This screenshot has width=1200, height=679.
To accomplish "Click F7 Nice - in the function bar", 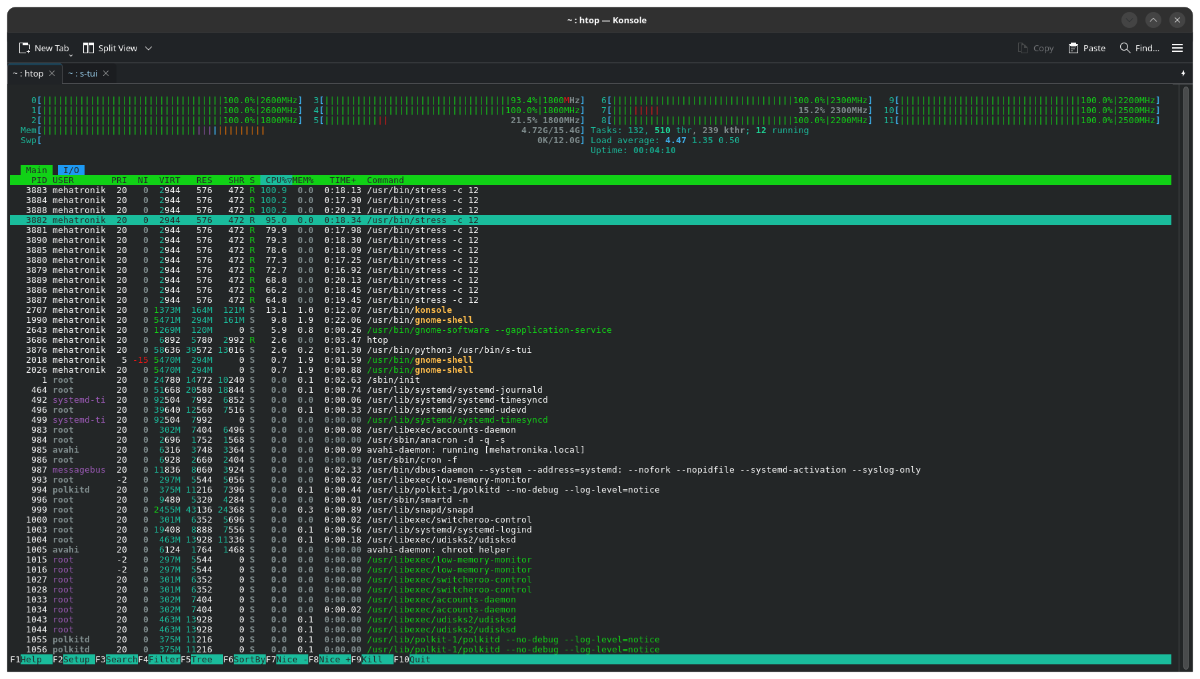I will click(285, 660).
